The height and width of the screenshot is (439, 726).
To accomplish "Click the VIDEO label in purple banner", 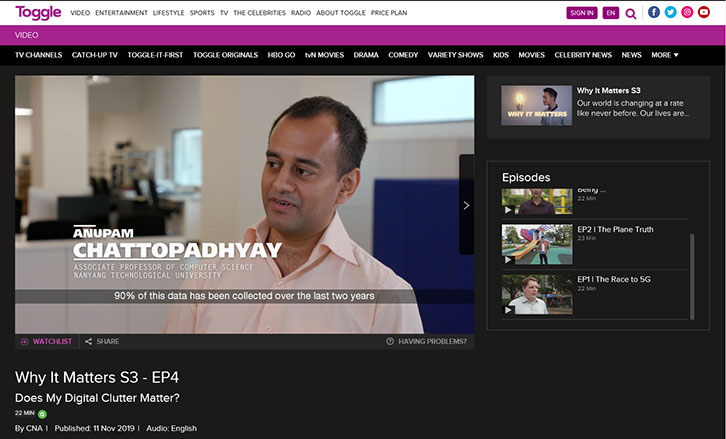I will pyautogui.click(x=26, y=35).
